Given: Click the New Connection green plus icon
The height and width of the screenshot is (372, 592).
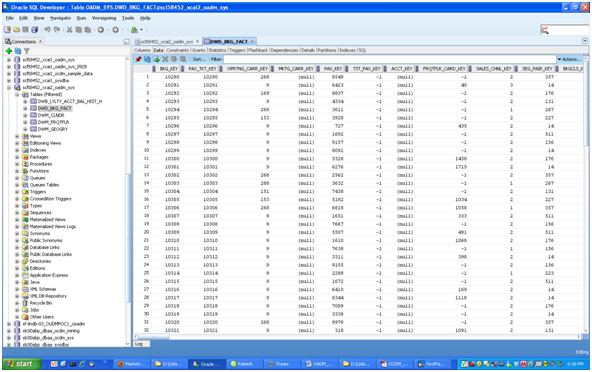Looking at the screenshot, I should coord(9,51).
